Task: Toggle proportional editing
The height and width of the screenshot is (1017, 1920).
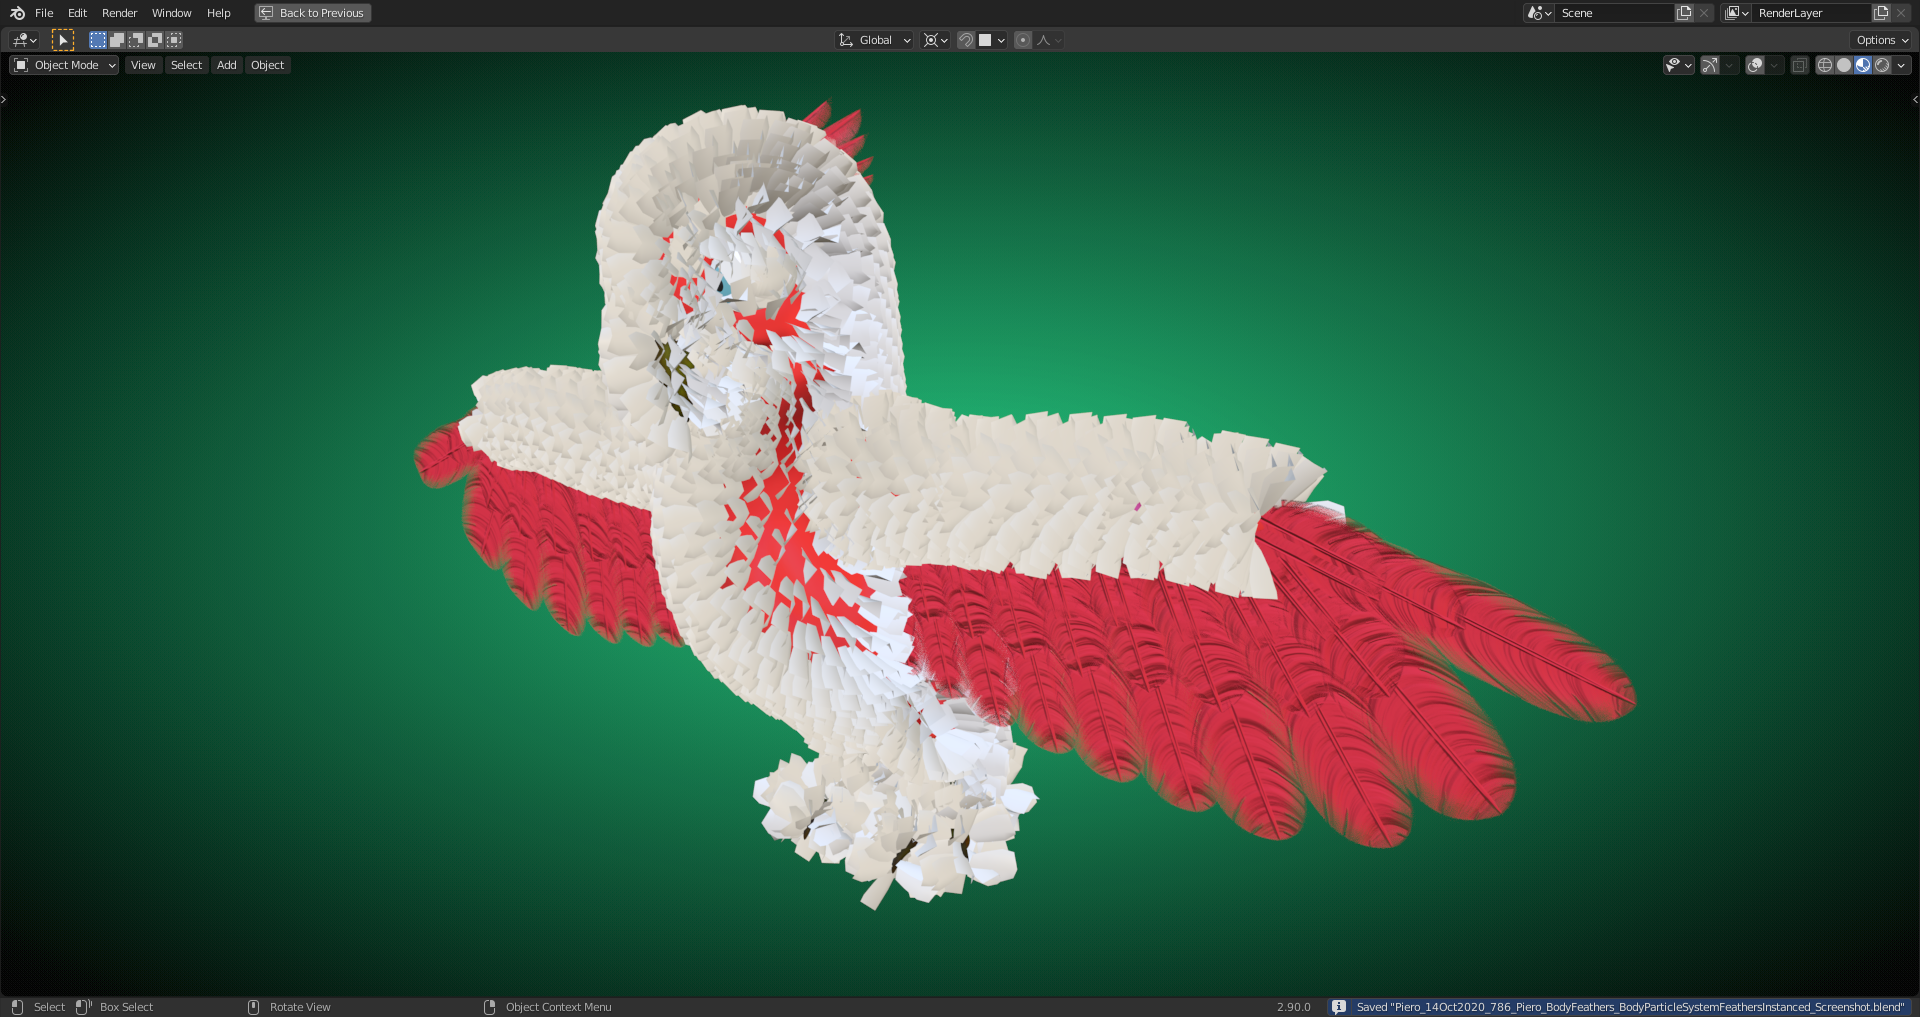Action: tap(1023, 40)
